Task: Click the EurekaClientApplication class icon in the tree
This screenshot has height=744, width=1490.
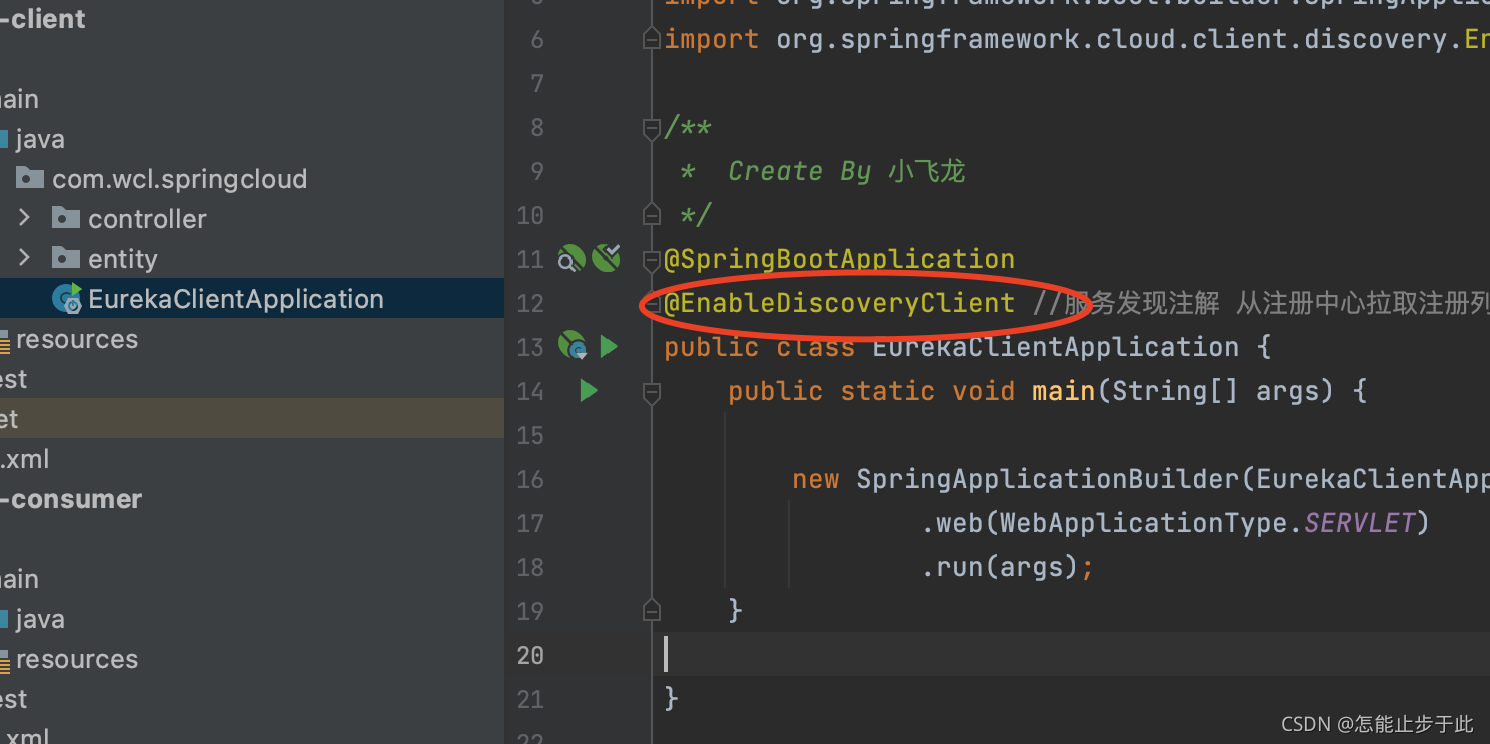Action: click(x=68, y=298)
